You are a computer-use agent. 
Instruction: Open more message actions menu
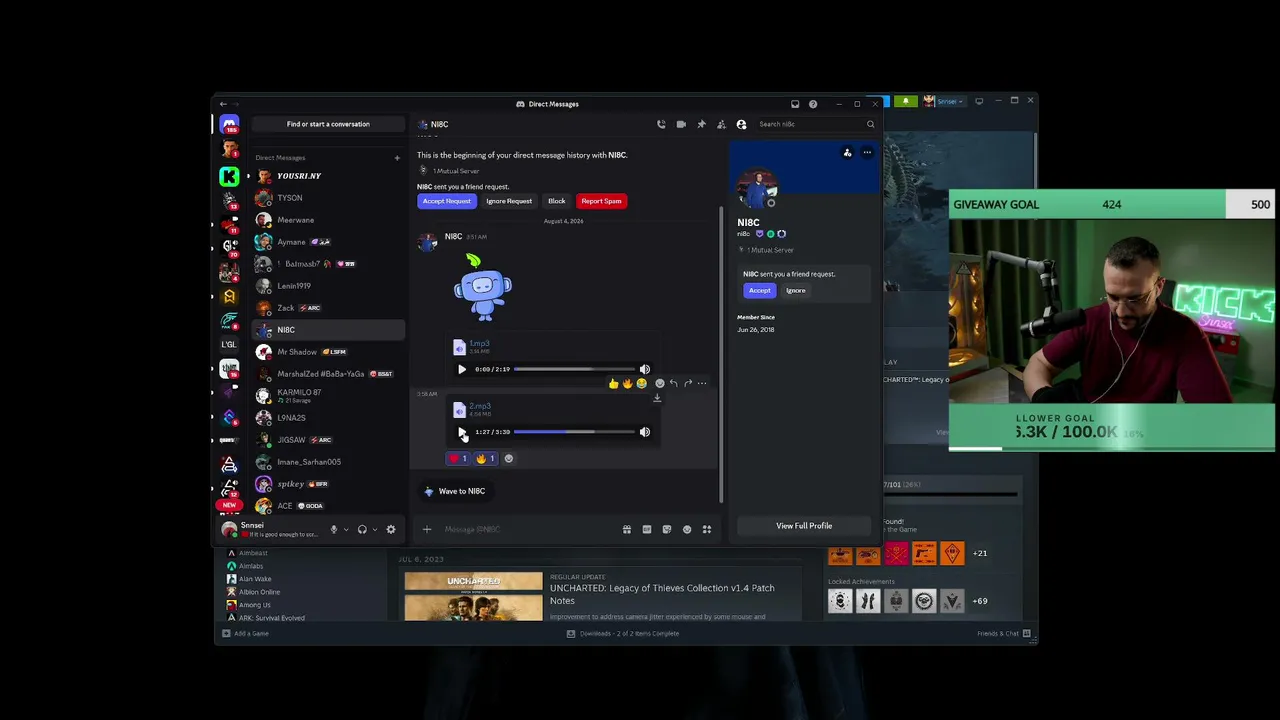pos(702,383)
